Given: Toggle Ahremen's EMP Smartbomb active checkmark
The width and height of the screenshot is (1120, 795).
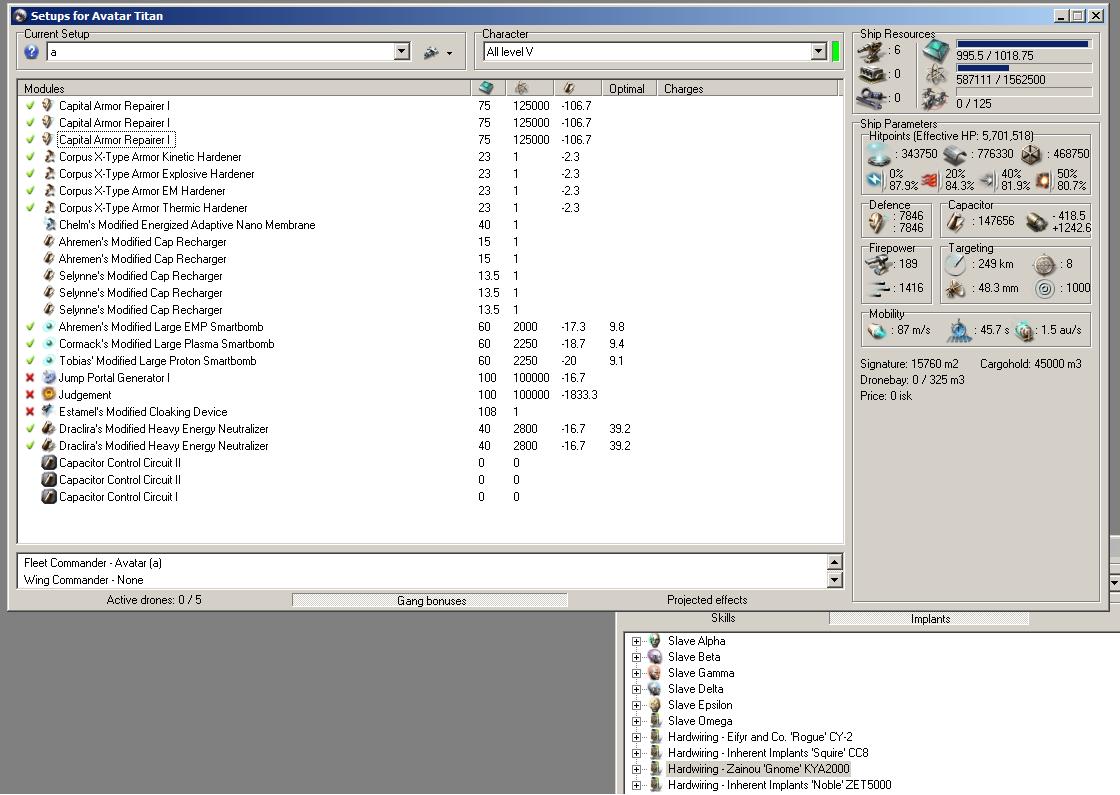Looking at the screenshot, I should tap(30, 326).
